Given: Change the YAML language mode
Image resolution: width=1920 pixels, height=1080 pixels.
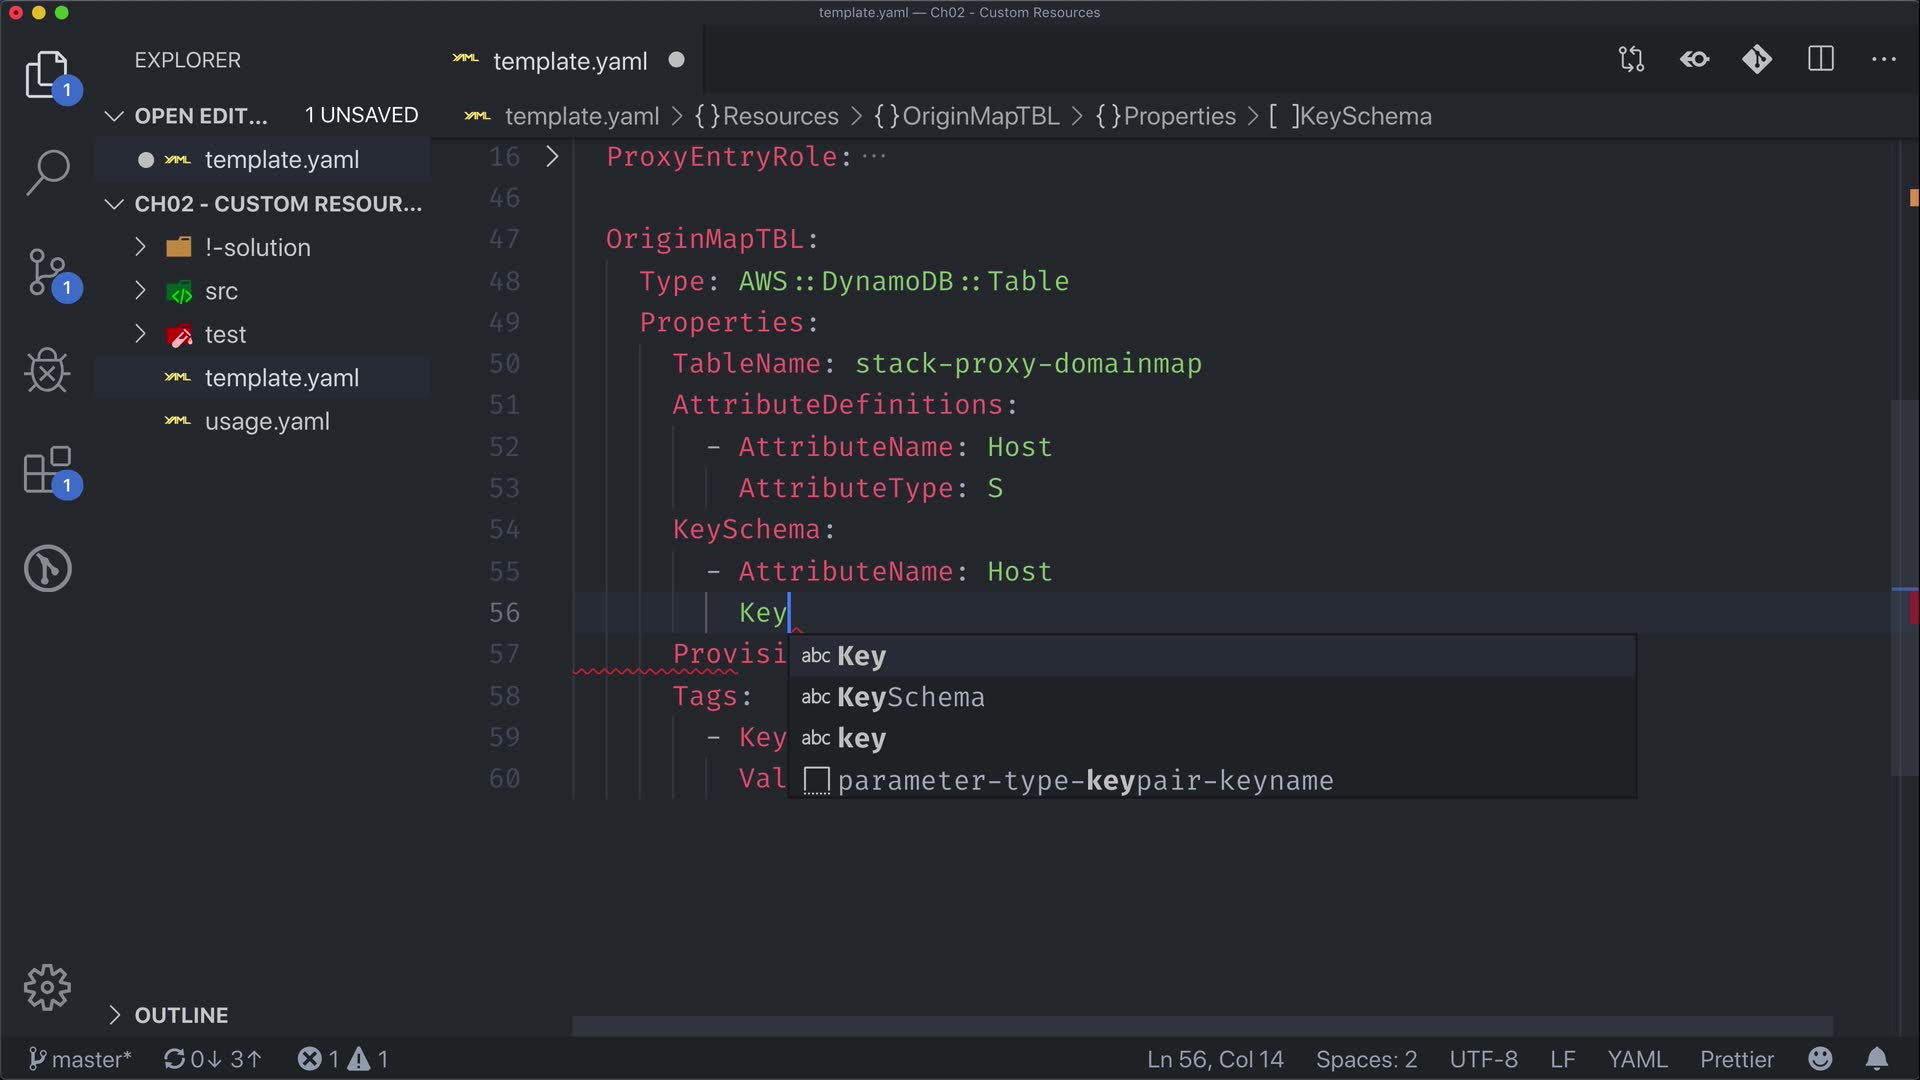Looking at the screenshot, I should (x=1637, y=1059).
